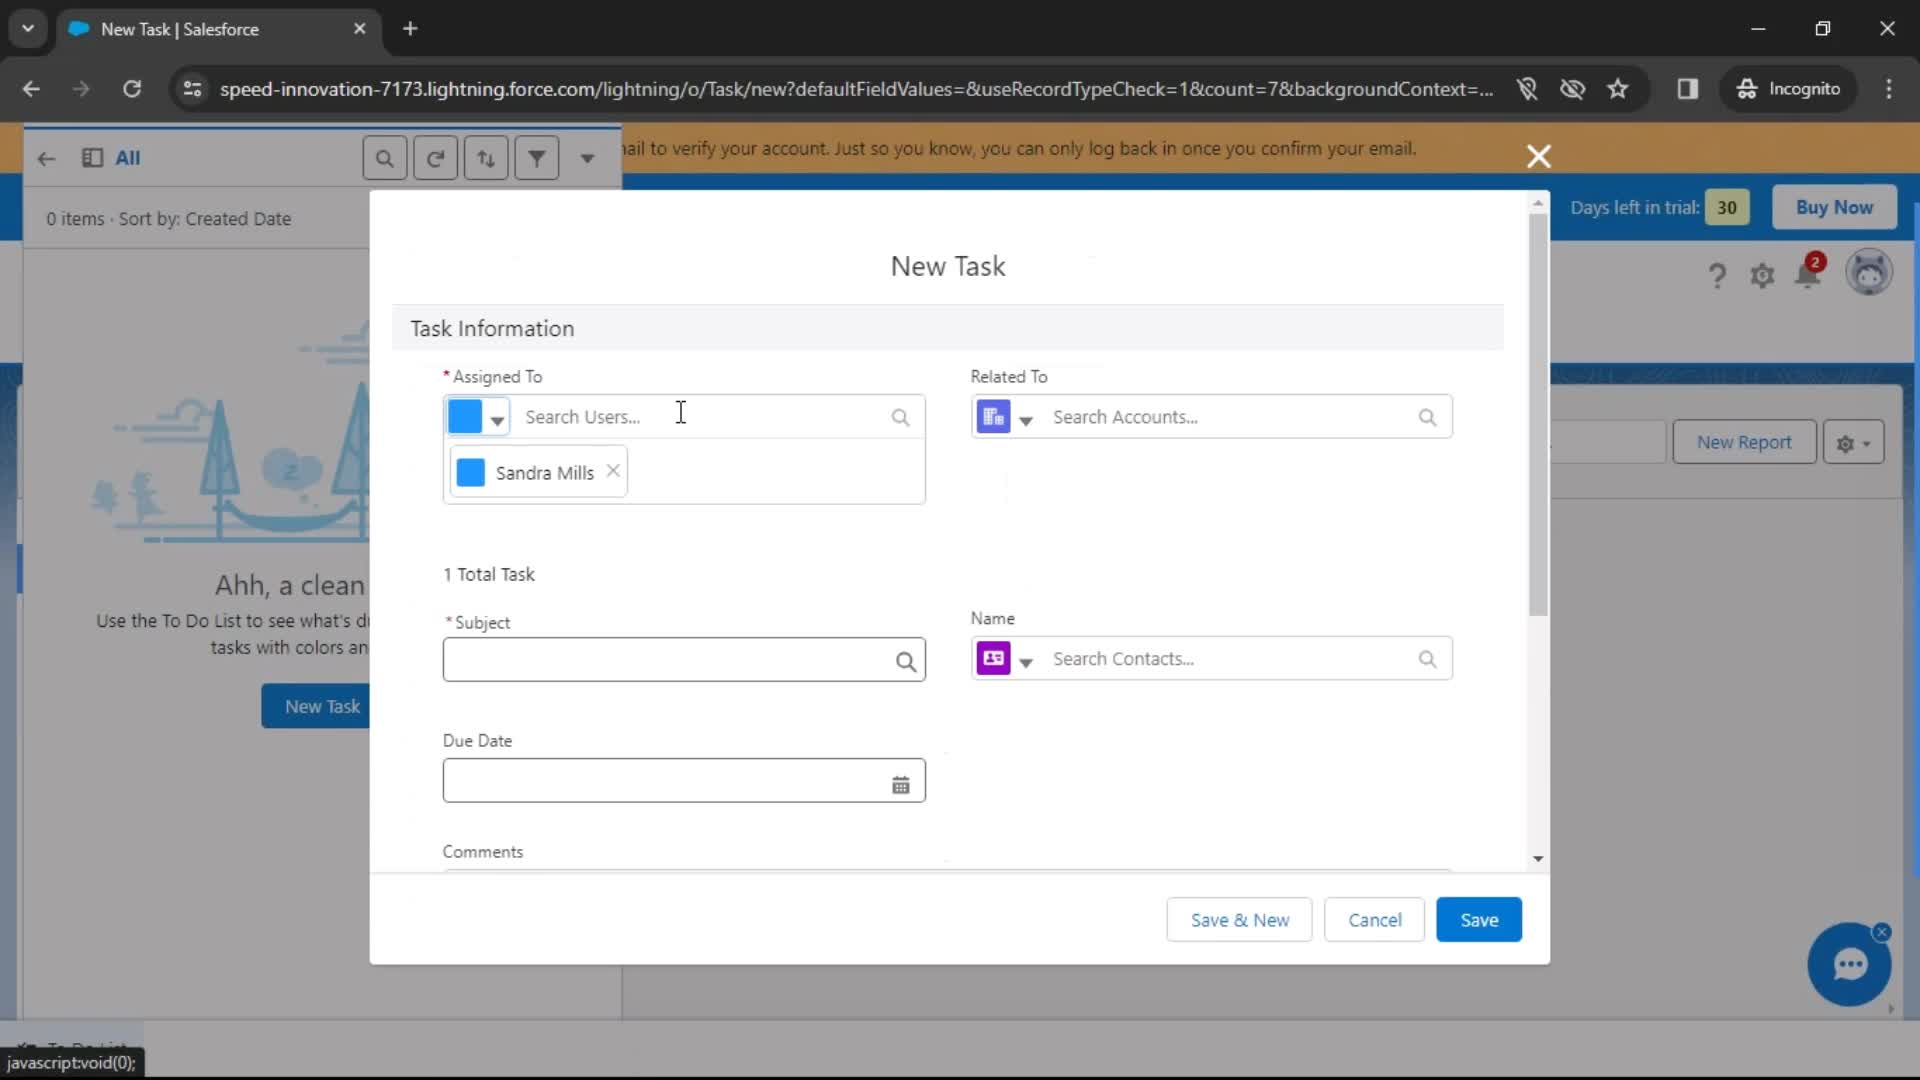Toggle the browser side panel icon
This screenshot has height=1080, width=1920.
(x=1688, y=89)
